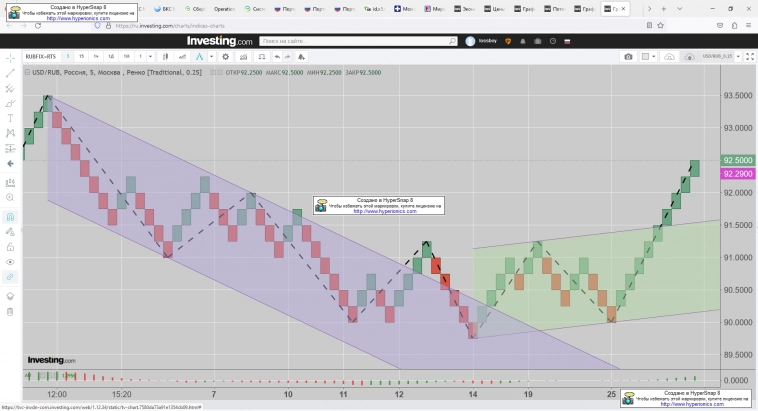Image resolution: width=758 pixels, height=411 pixels.
Task: Open the user profile avatar
Action: tap(470, 41)
